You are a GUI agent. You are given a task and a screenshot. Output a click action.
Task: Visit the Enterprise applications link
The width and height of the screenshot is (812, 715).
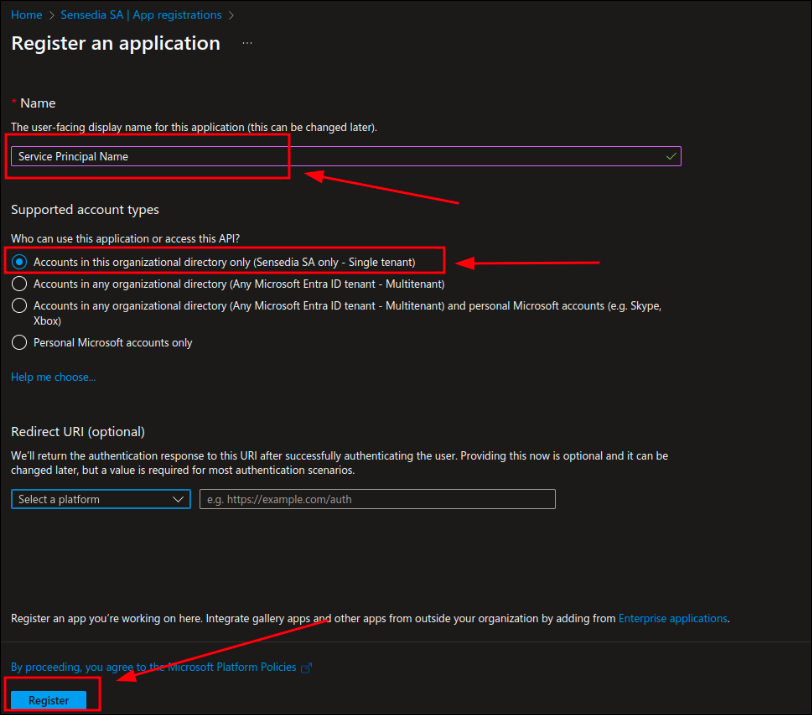(672, 618)
